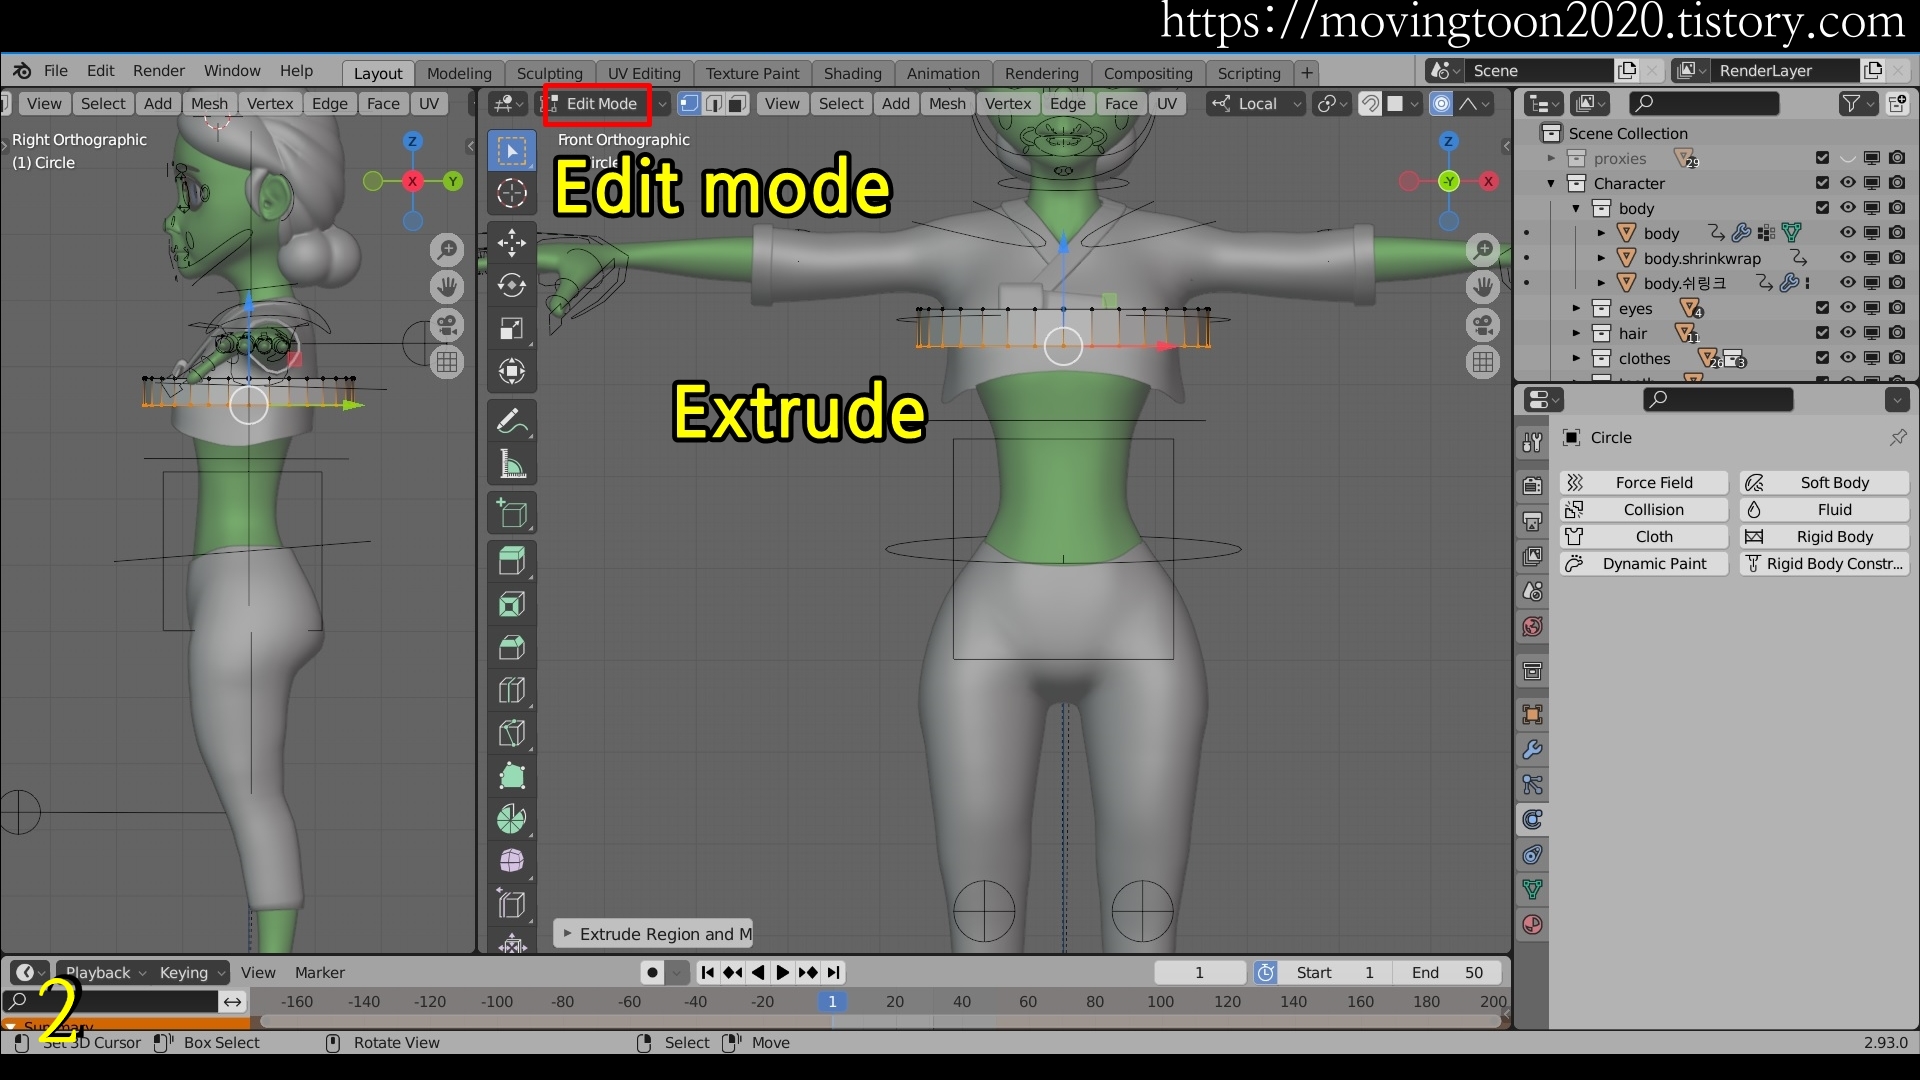Select the Extrude Region tool
The width and height of the screenshot is (1920, 1080).
click(x=512, y=561)
